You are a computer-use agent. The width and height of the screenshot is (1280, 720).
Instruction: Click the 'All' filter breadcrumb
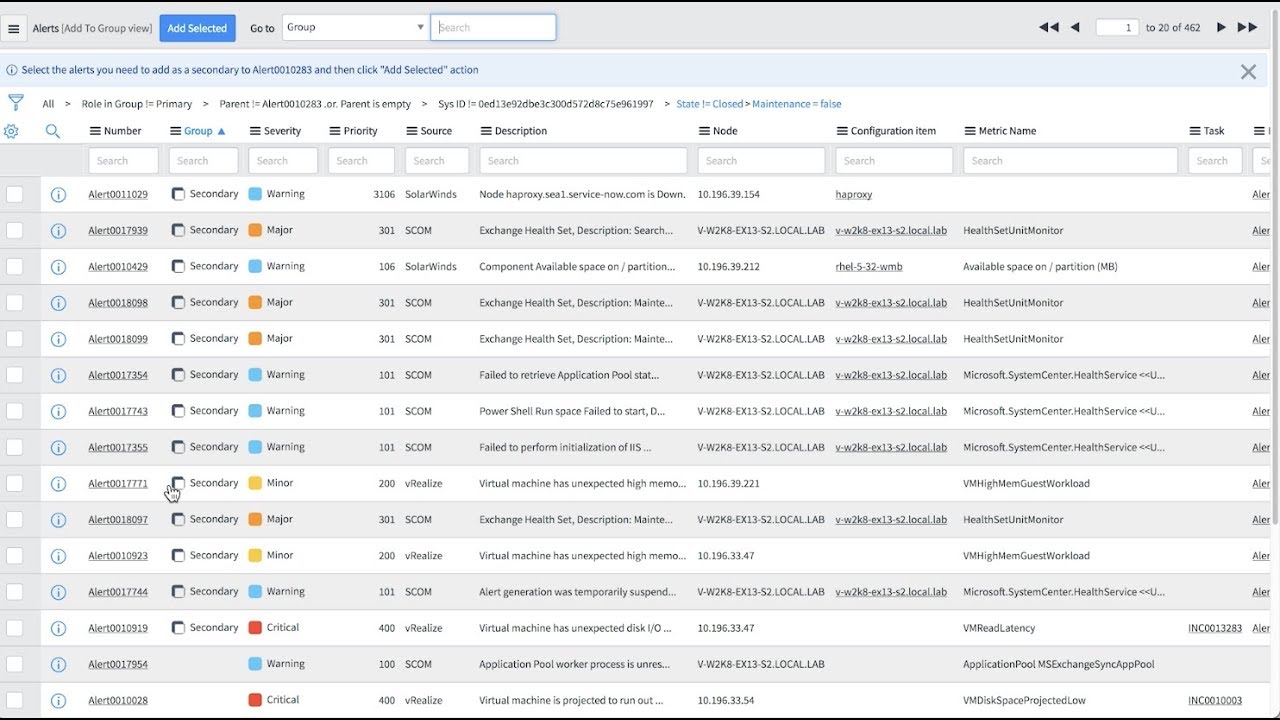pyautogui.click(x=48, y=104)
